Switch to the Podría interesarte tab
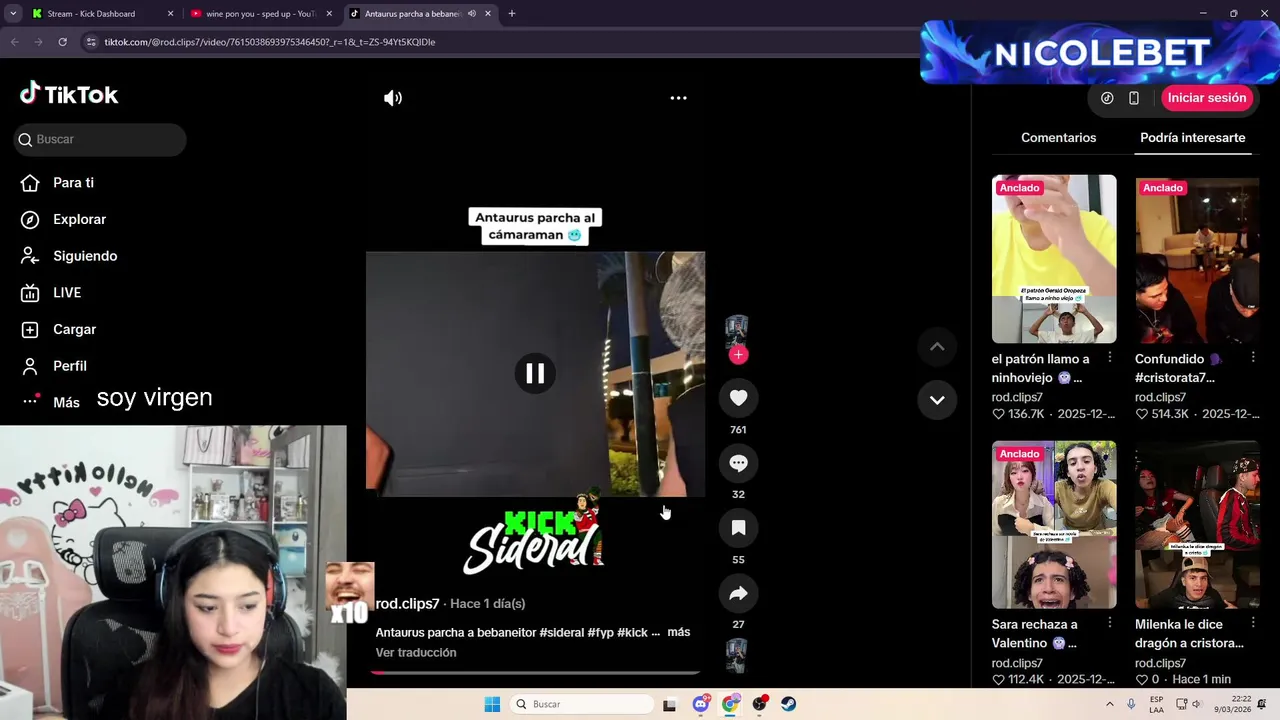 [1192, 138]
